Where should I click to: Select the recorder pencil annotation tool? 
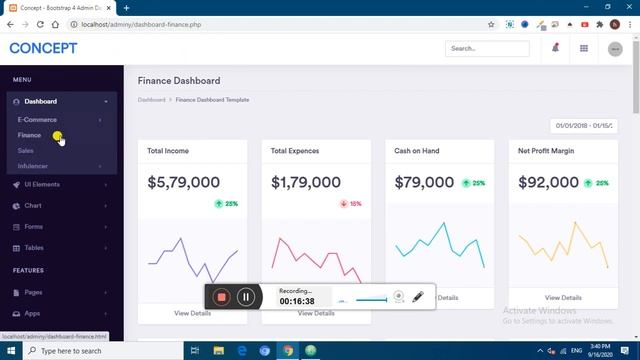coord(418,297)
